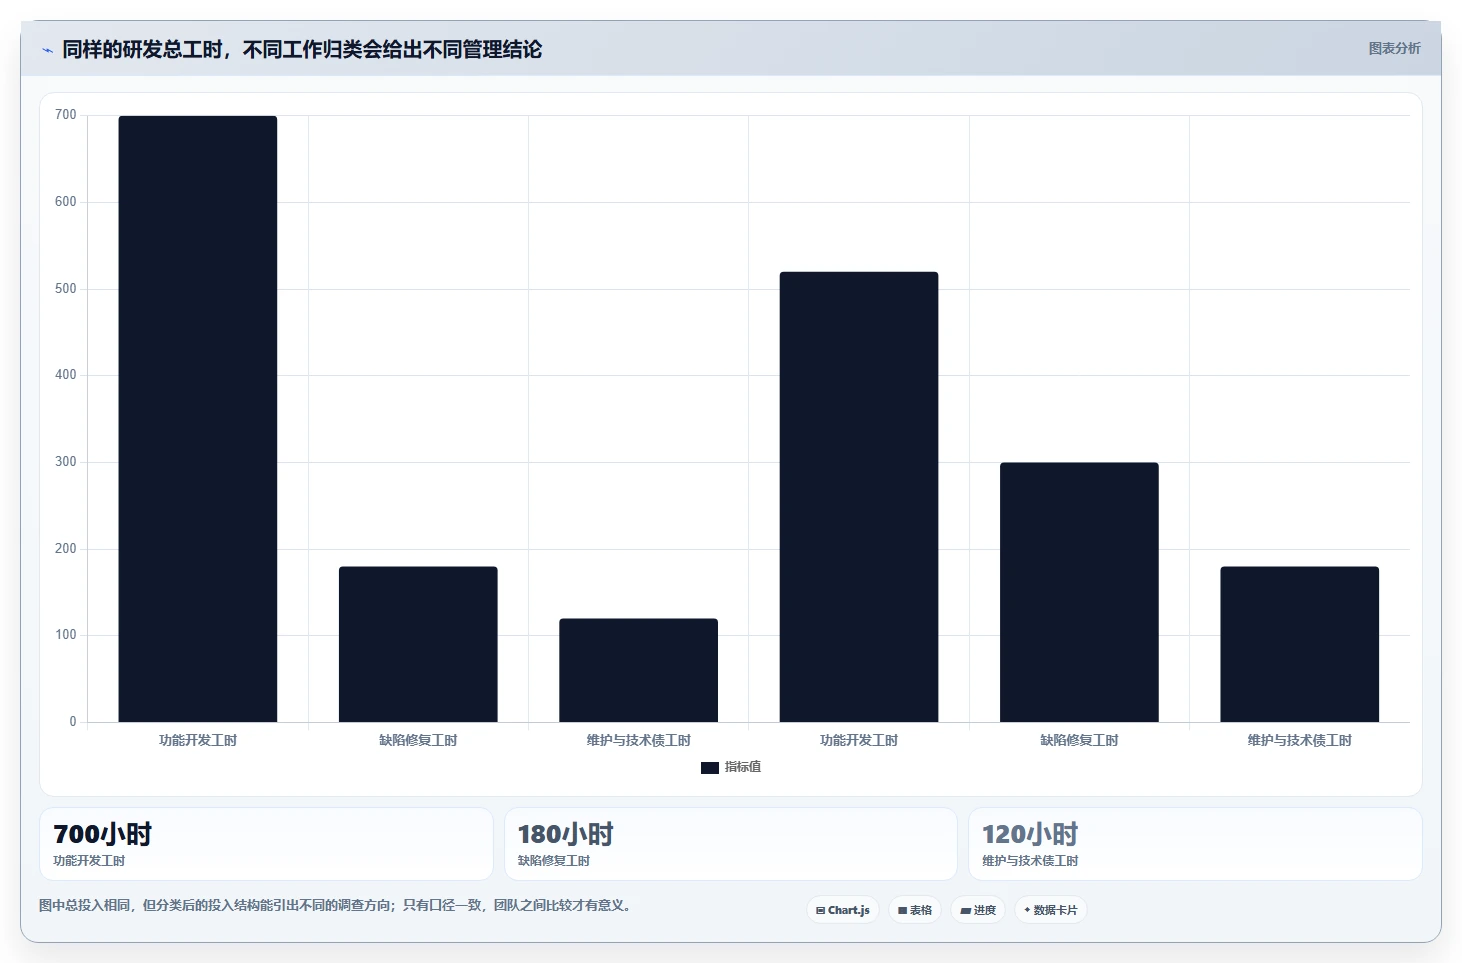Click the 功能开发工时 axis label under the 700 bar
1462x963 pixels.
[198, 740]
